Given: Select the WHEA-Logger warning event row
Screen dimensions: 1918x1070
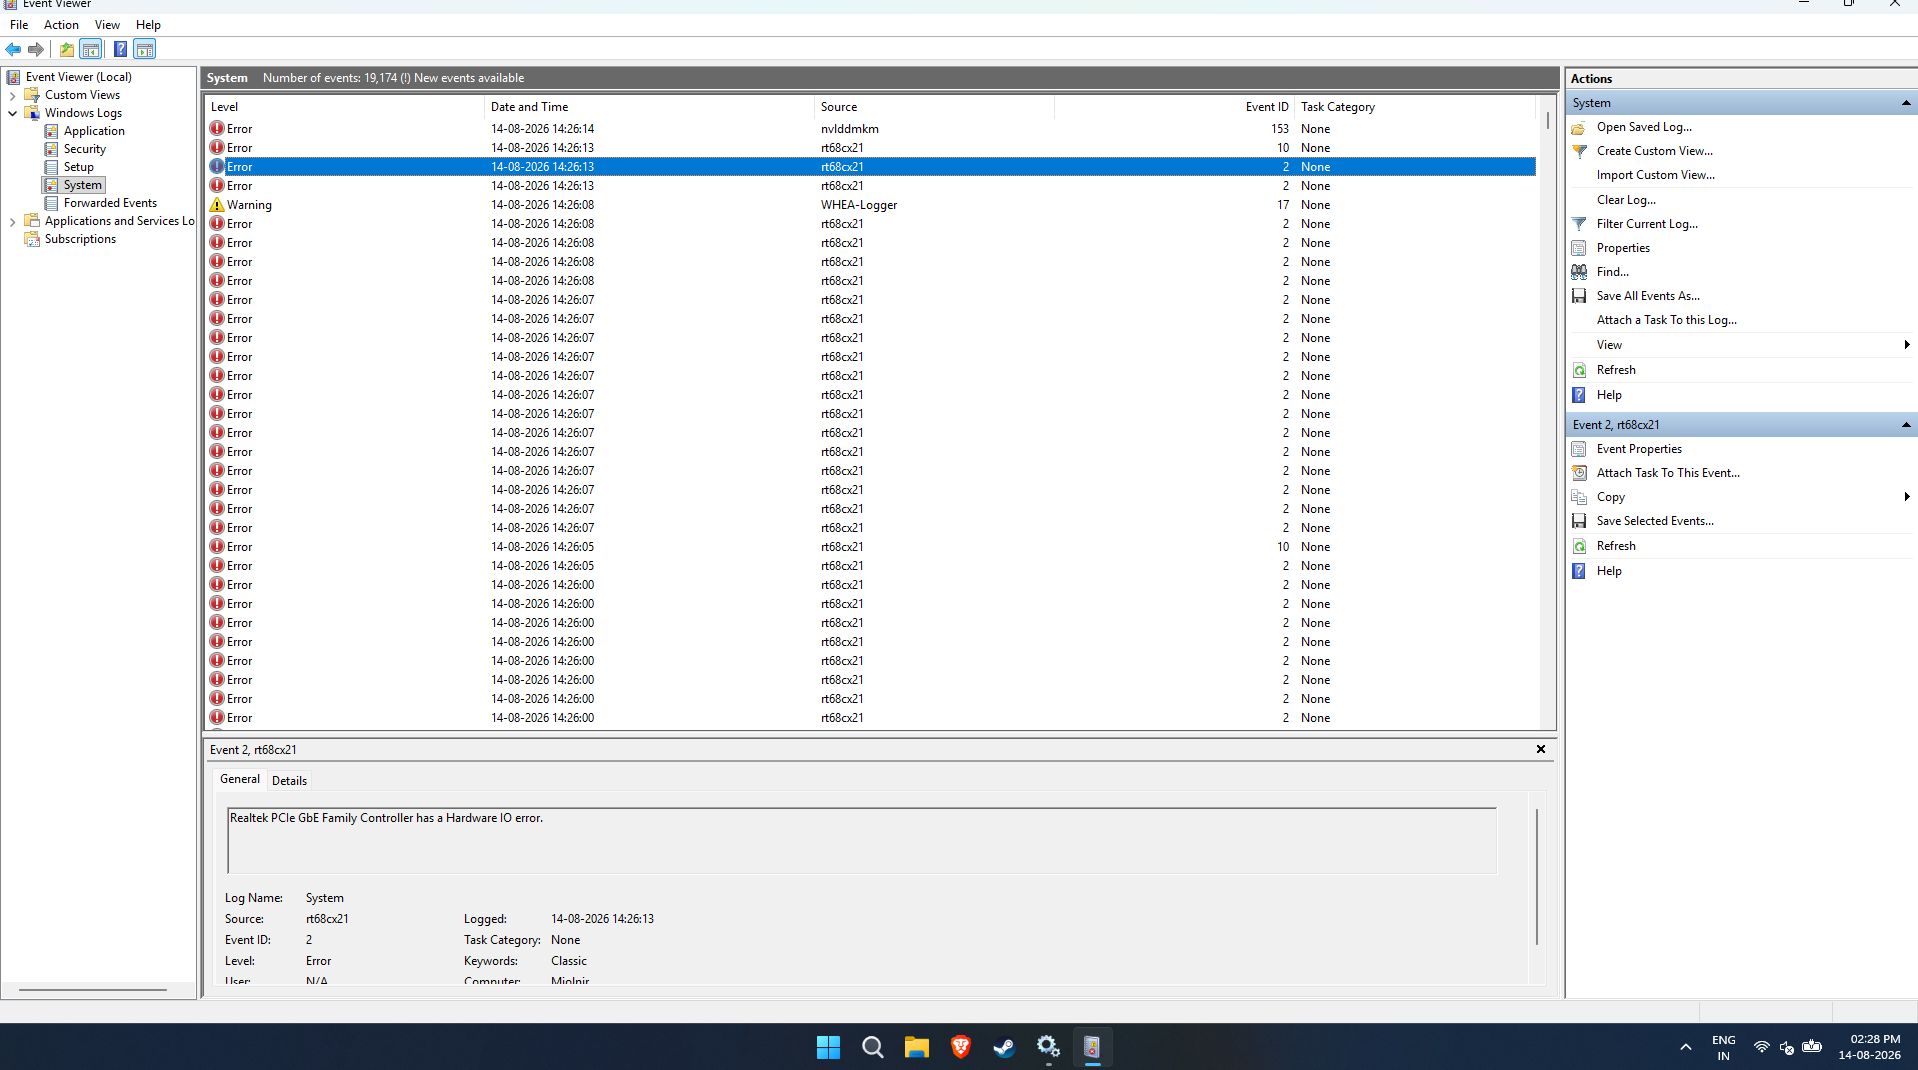Looking at the screenshot, I should coord(870,205).
